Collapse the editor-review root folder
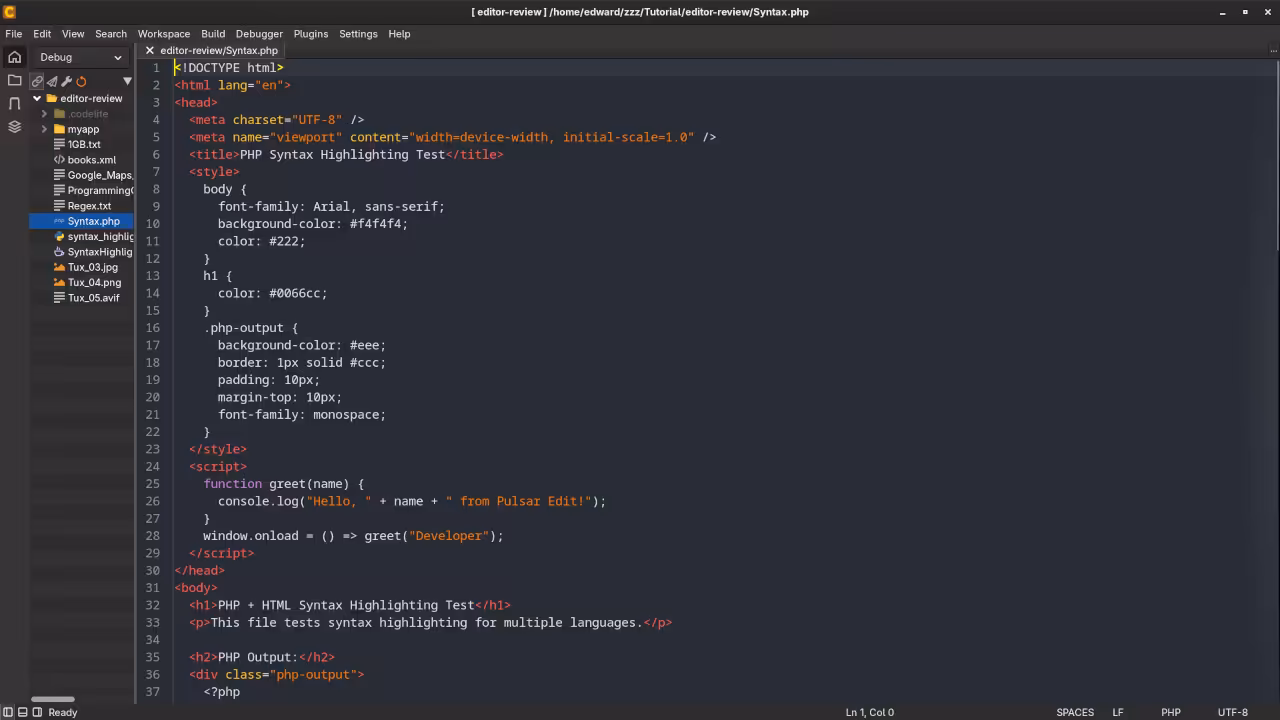 (x=37, y=98)
